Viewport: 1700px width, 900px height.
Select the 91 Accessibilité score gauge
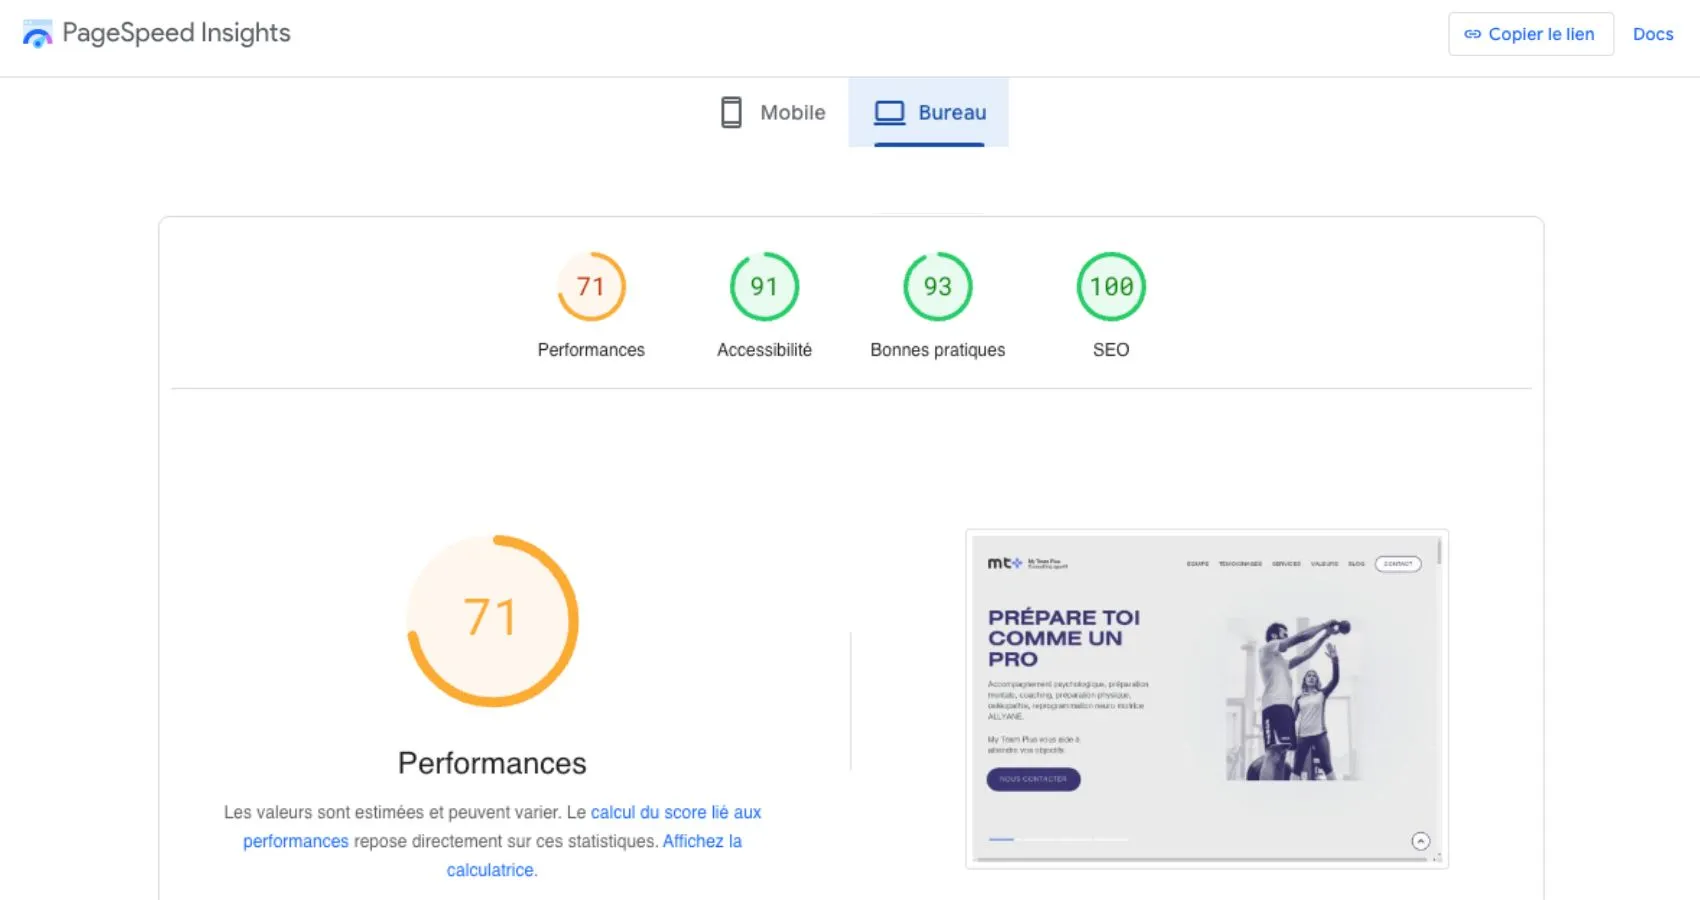pos(764,286)
